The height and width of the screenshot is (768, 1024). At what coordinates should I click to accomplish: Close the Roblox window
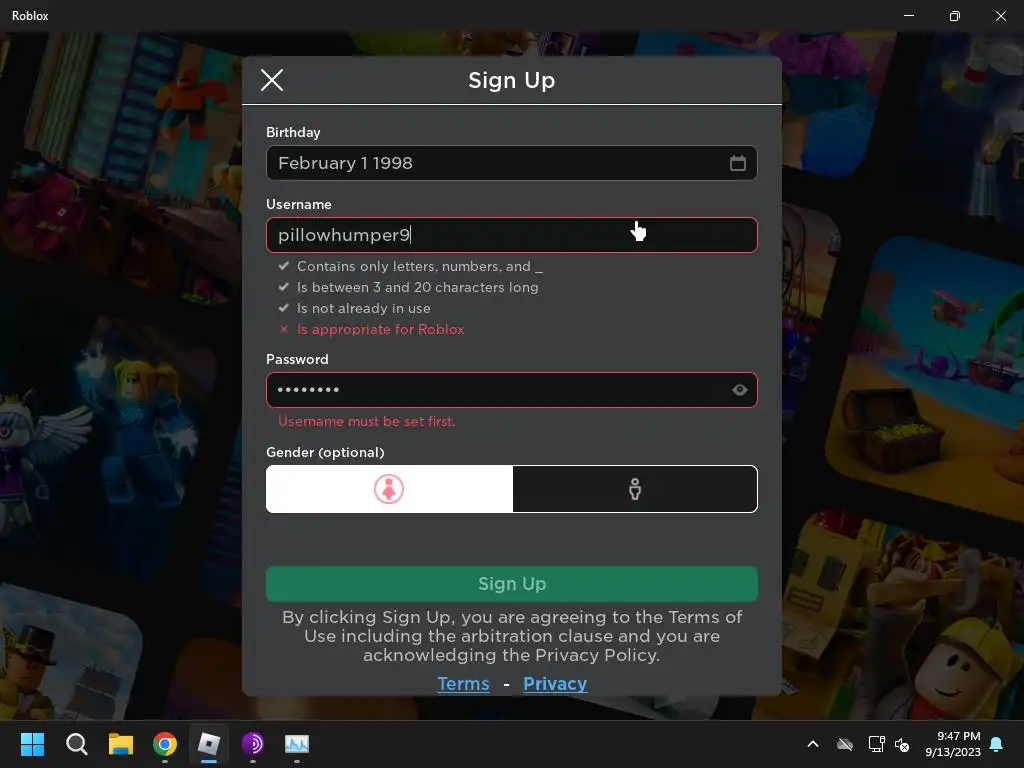tap(1000, 16)
